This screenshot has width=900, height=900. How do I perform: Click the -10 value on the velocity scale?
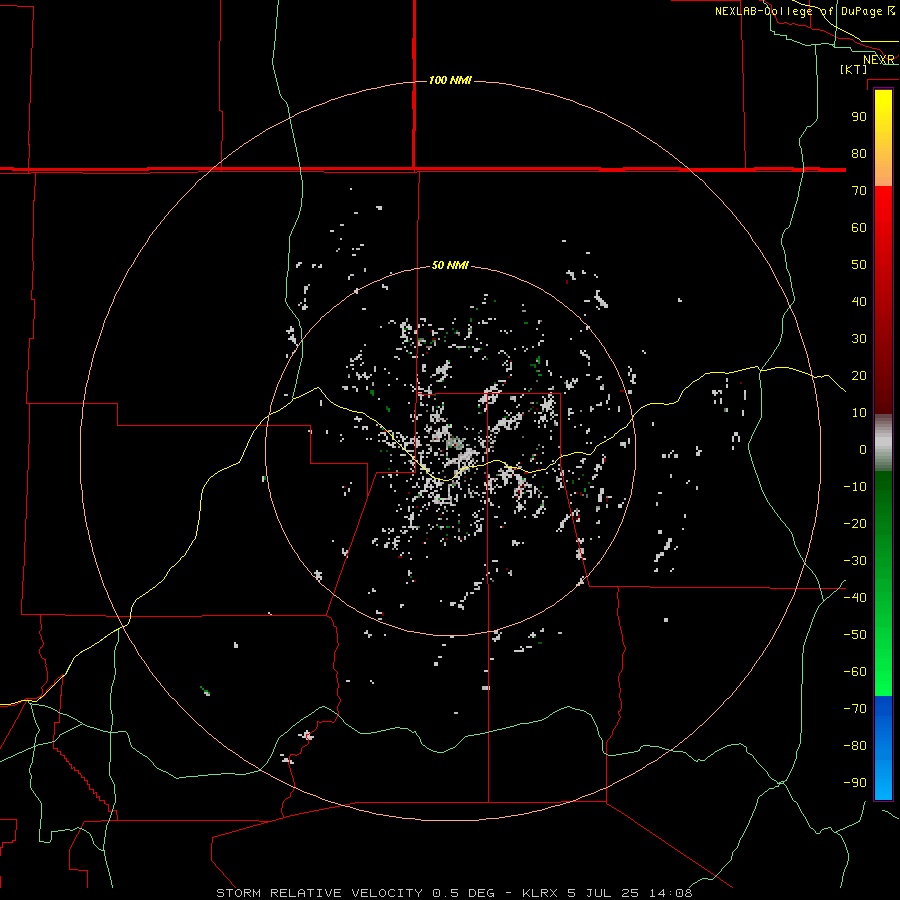pos(855,487)
